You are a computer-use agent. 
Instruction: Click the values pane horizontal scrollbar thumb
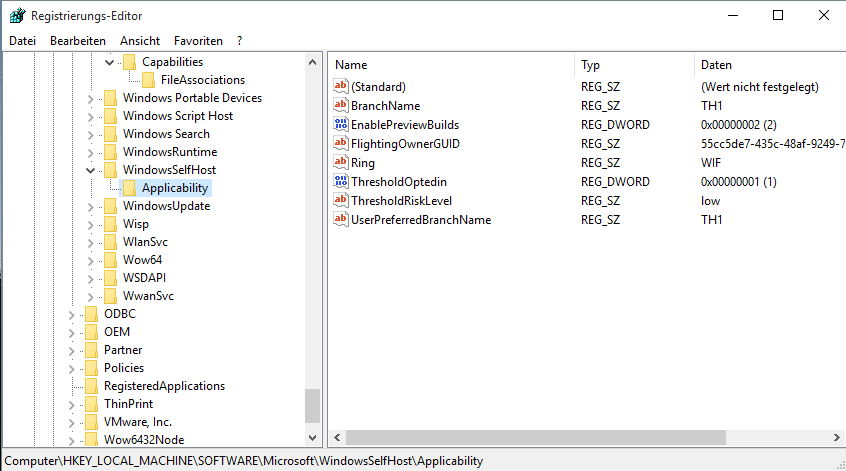tap(536, 438)
